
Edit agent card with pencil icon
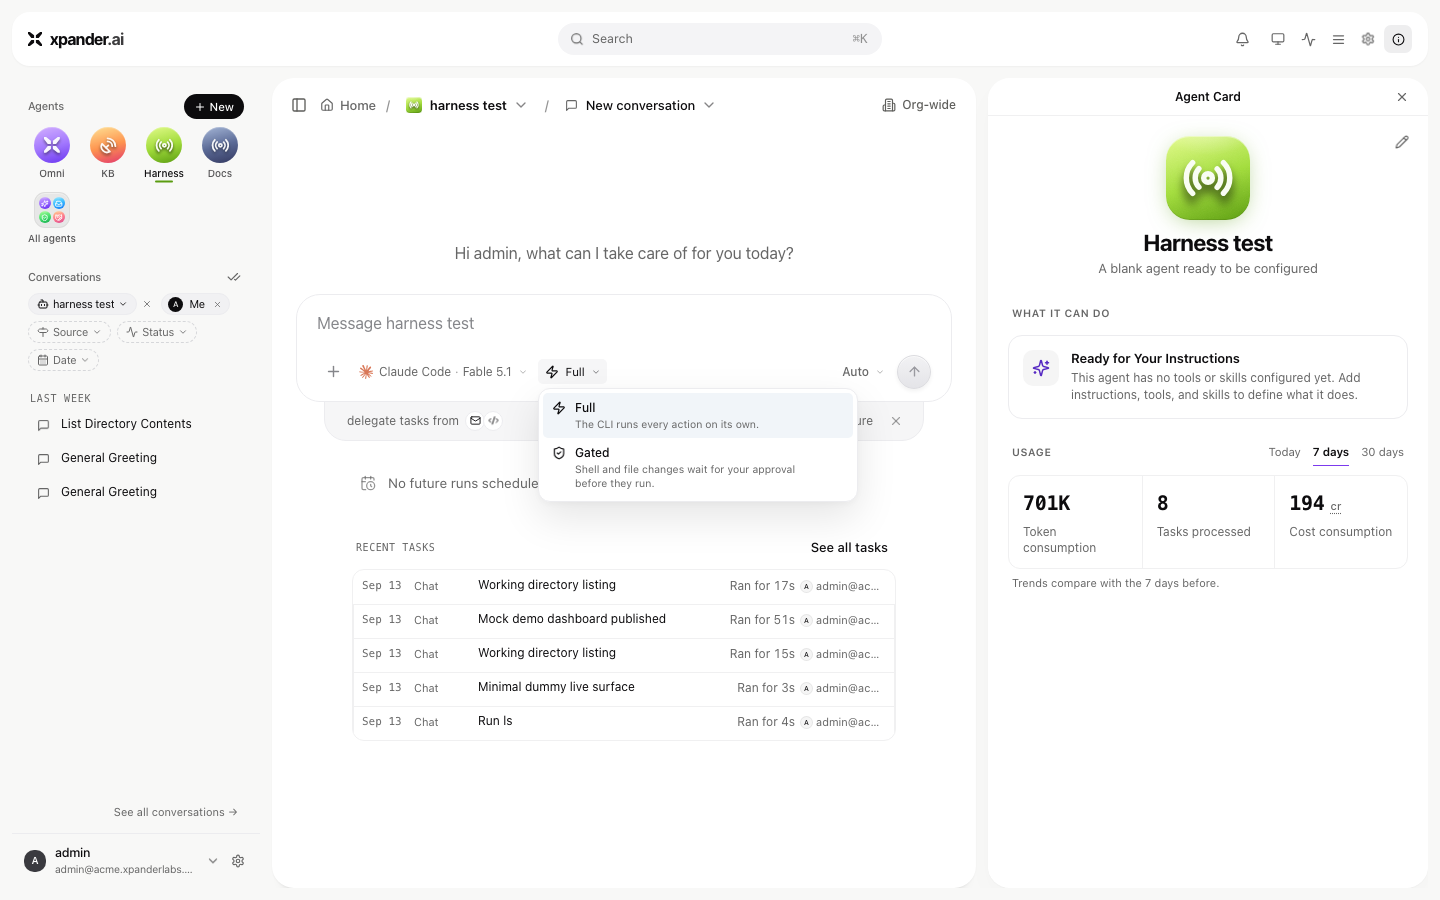click(x=1402, y=142)
